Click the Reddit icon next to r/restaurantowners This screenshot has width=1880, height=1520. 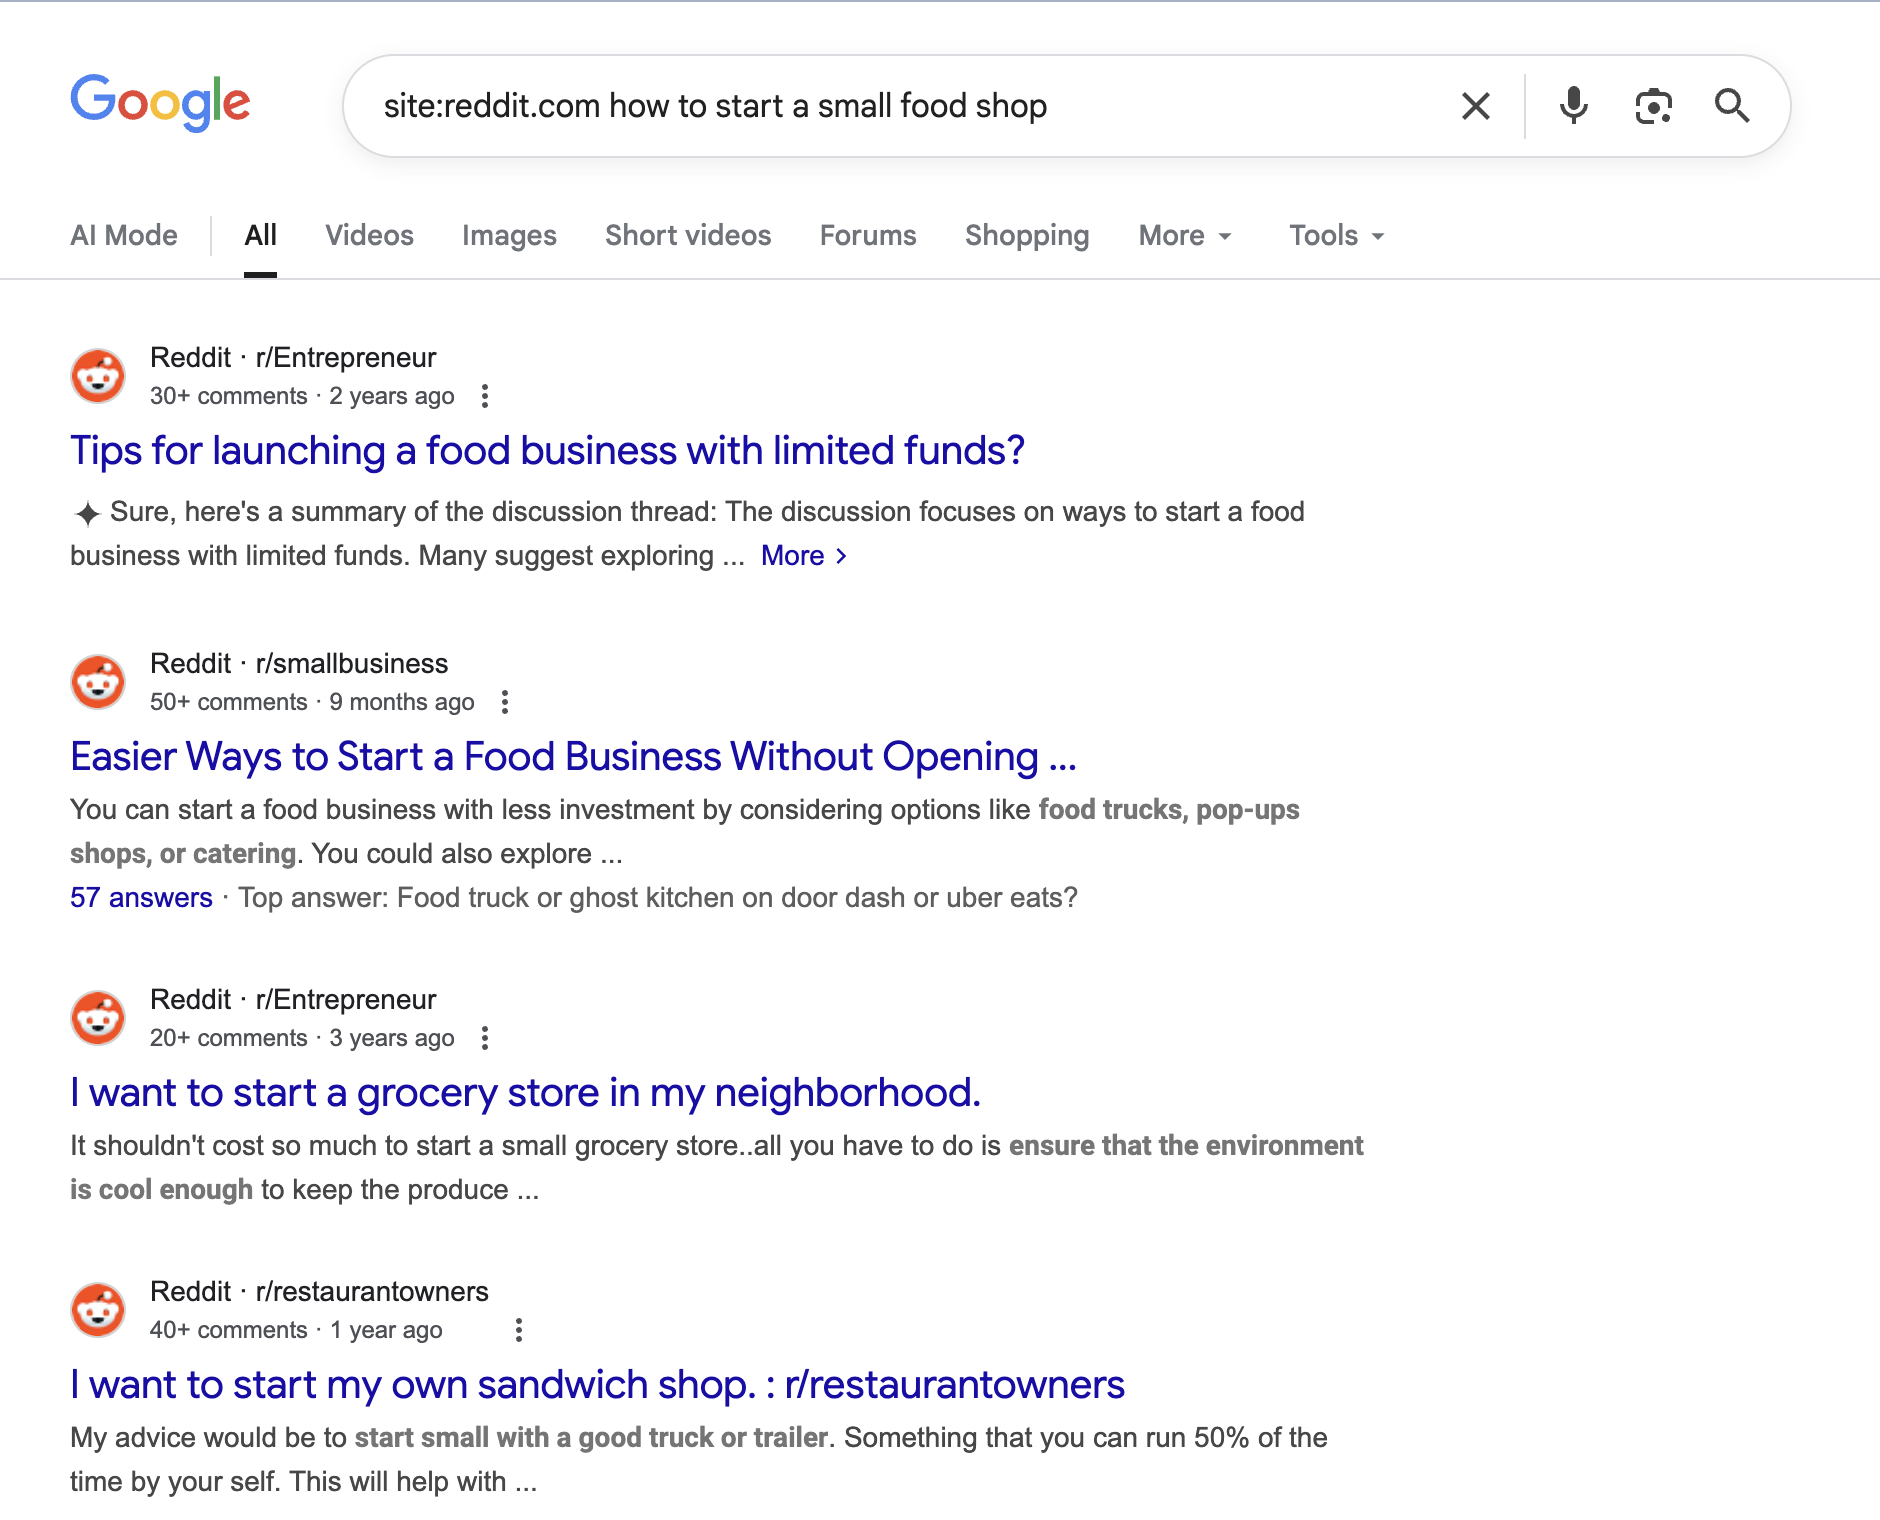[97, 1309]
